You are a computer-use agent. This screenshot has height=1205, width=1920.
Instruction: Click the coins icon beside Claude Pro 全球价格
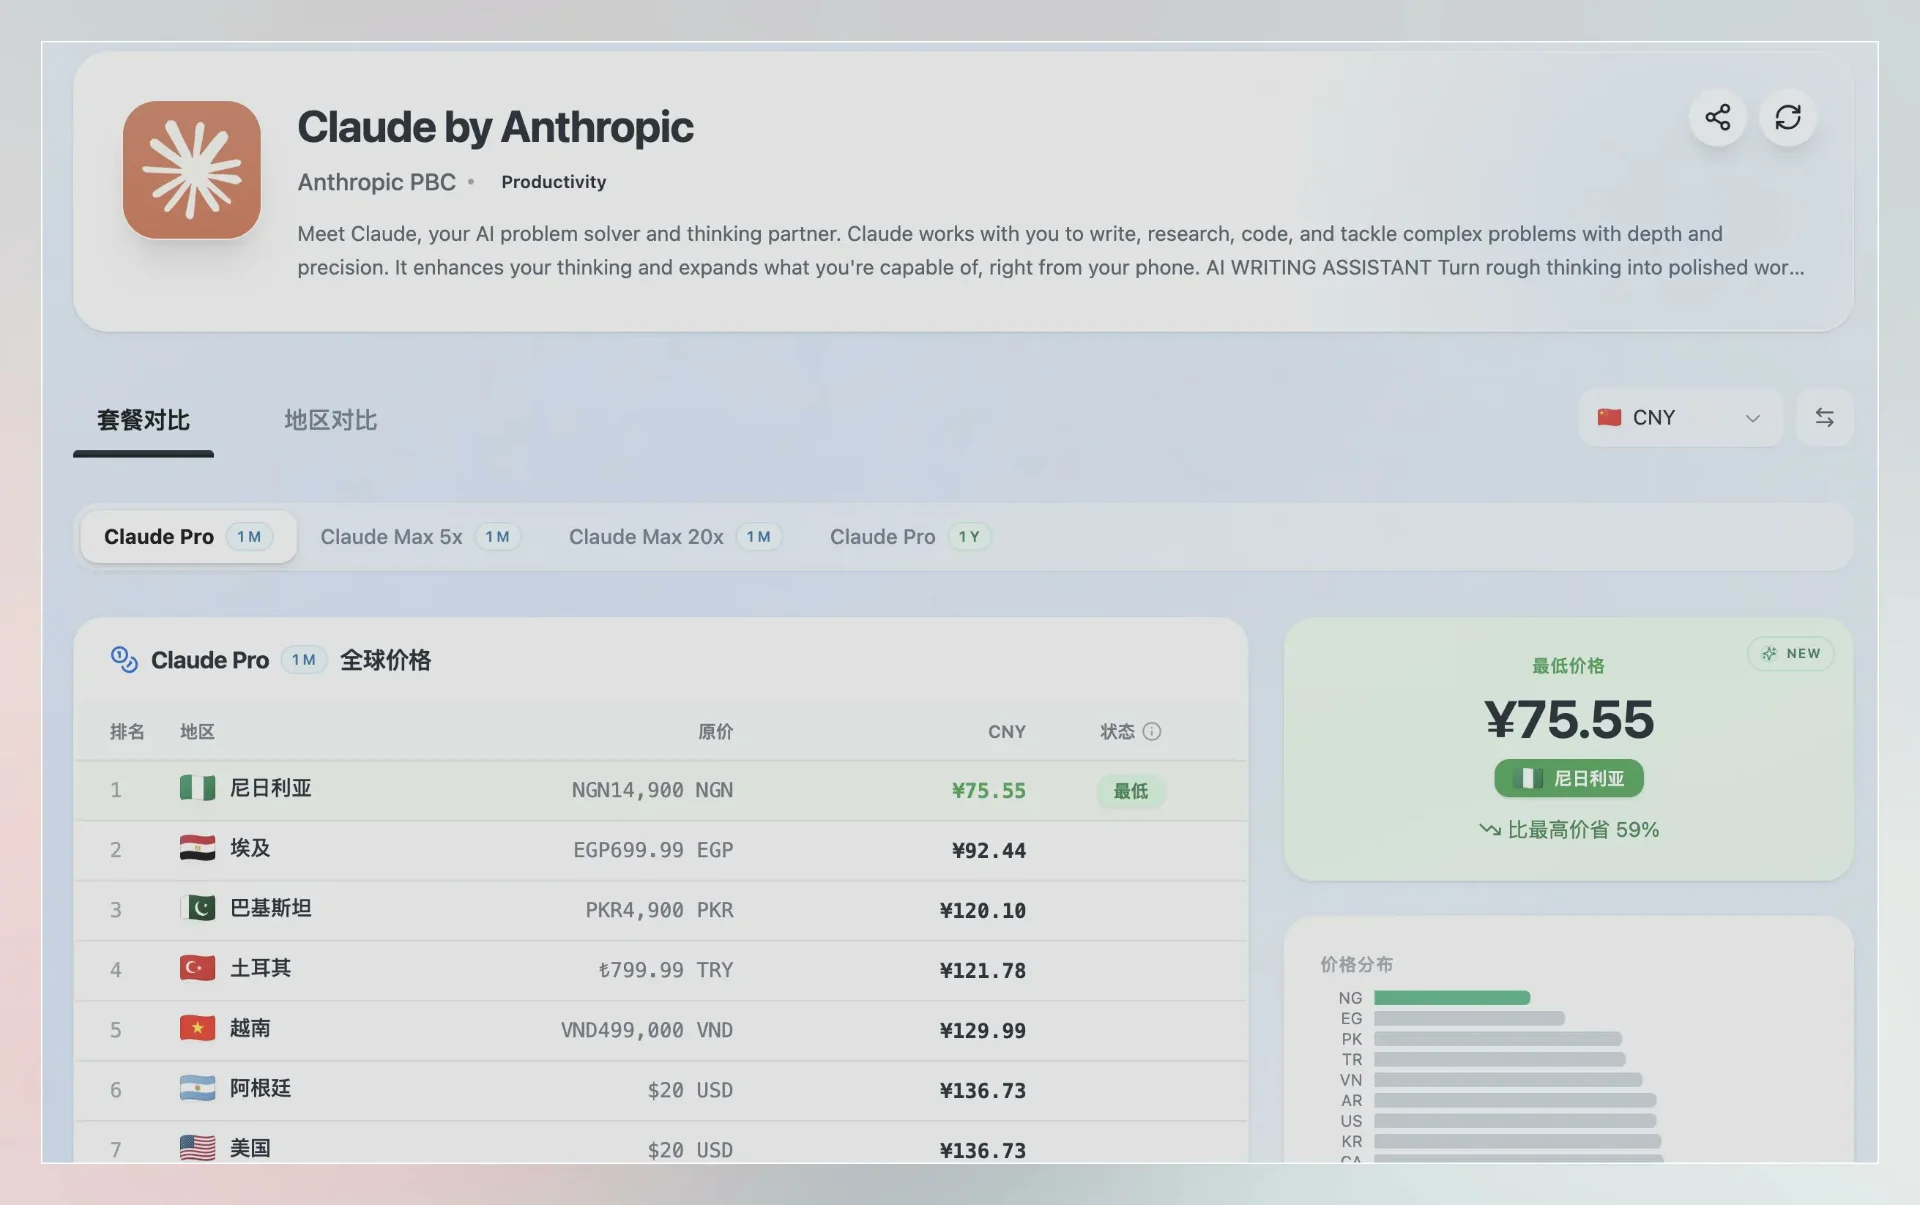pos(124,660)
